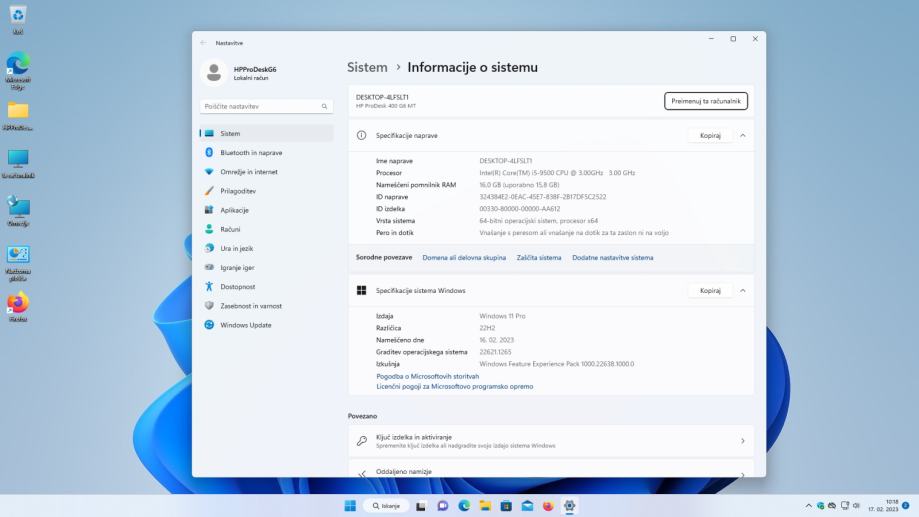Open Računi settings category

(267, 229)
